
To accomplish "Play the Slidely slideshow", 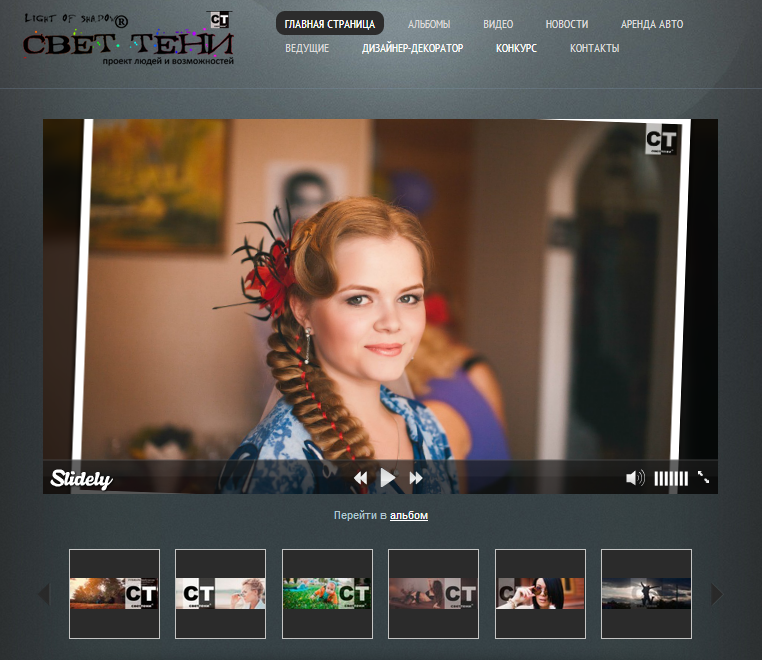I will (x=388, y=478).
